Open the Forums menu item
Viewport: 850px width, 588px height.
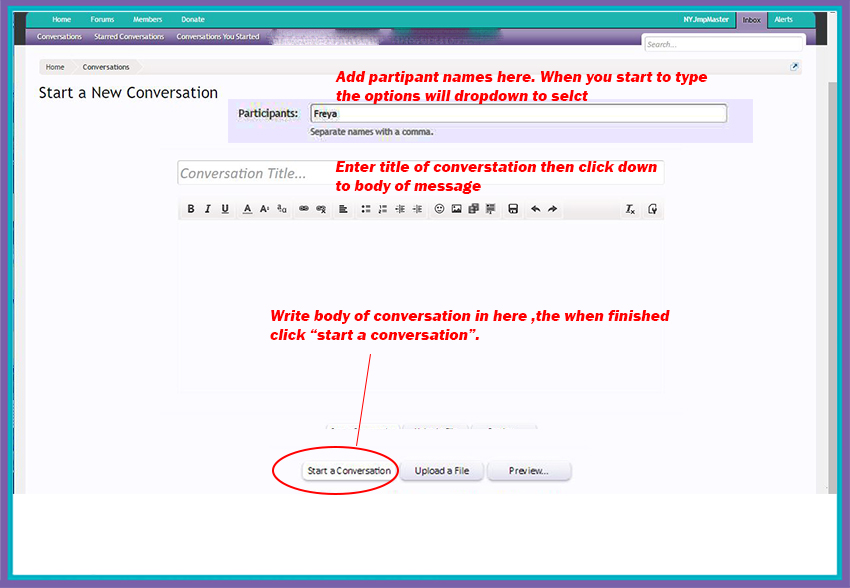point(102,19)
